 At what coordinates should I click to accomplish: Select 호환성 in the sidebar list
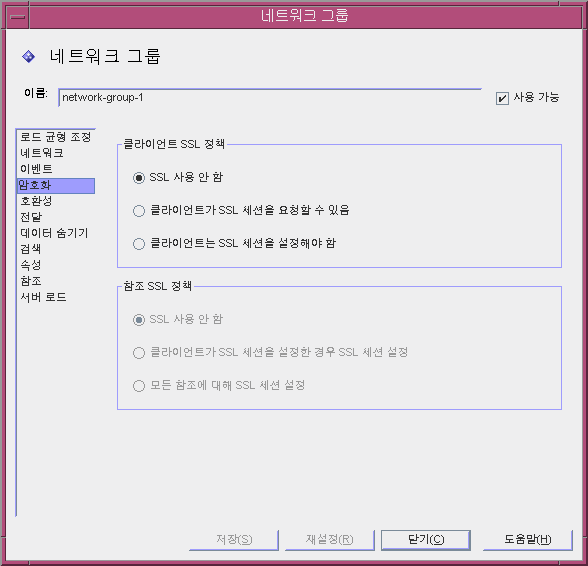point(56,201)
